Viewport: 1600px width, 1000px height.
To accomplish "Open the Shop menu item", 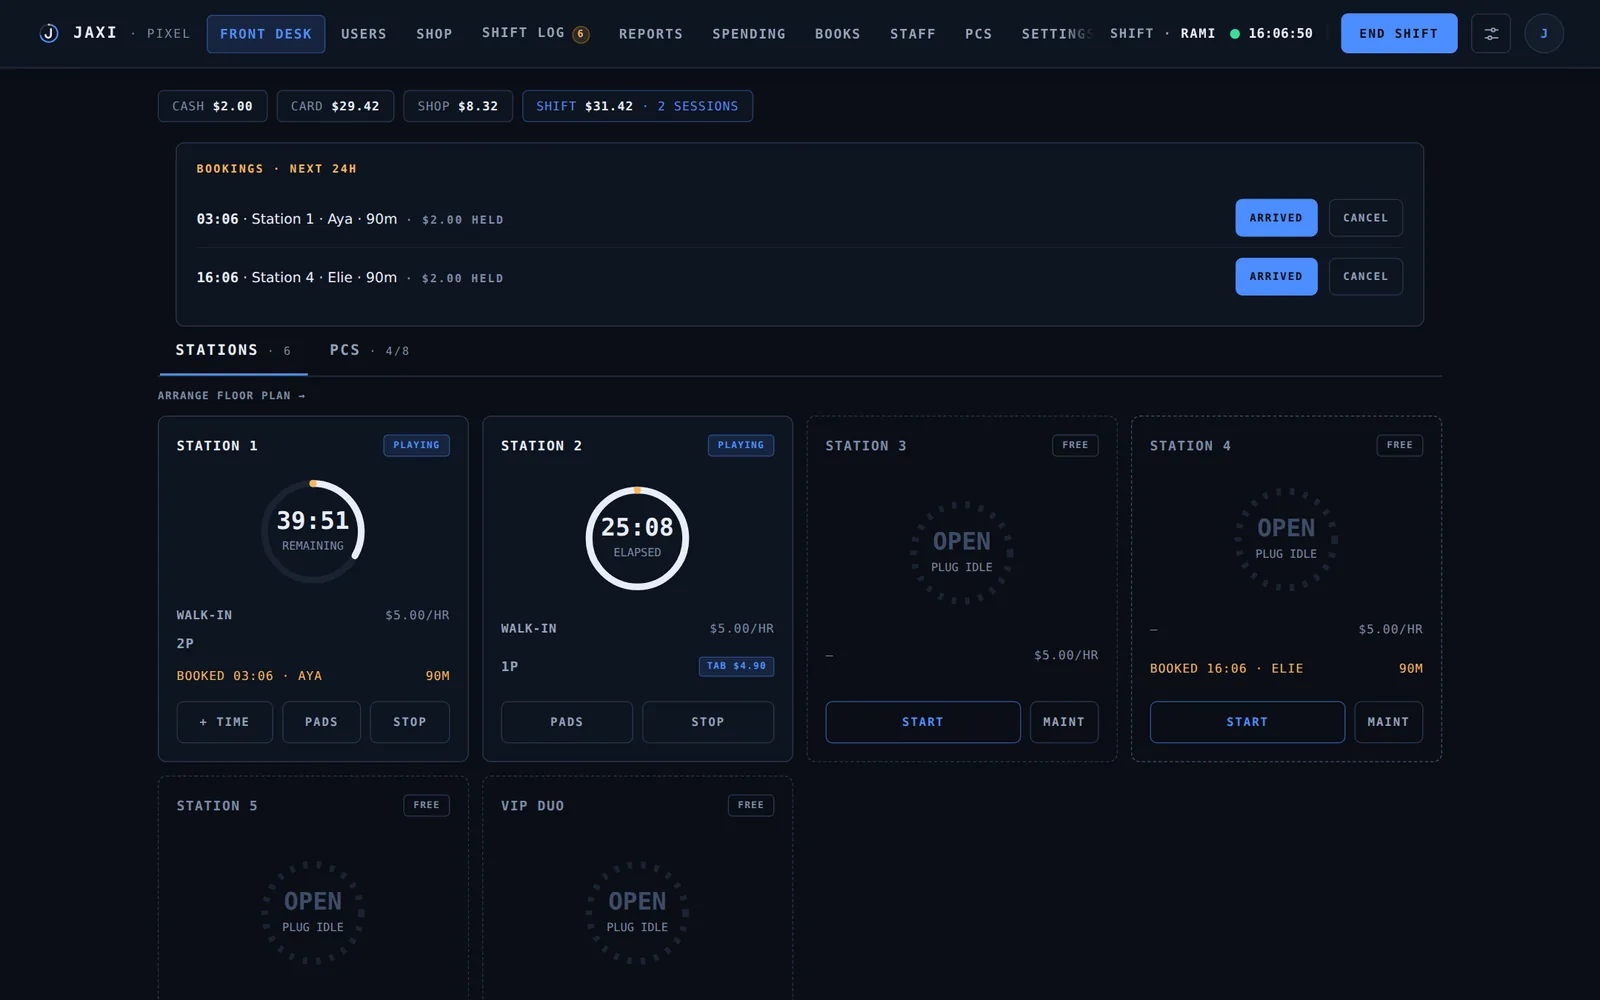I will (x=434, y=34).
